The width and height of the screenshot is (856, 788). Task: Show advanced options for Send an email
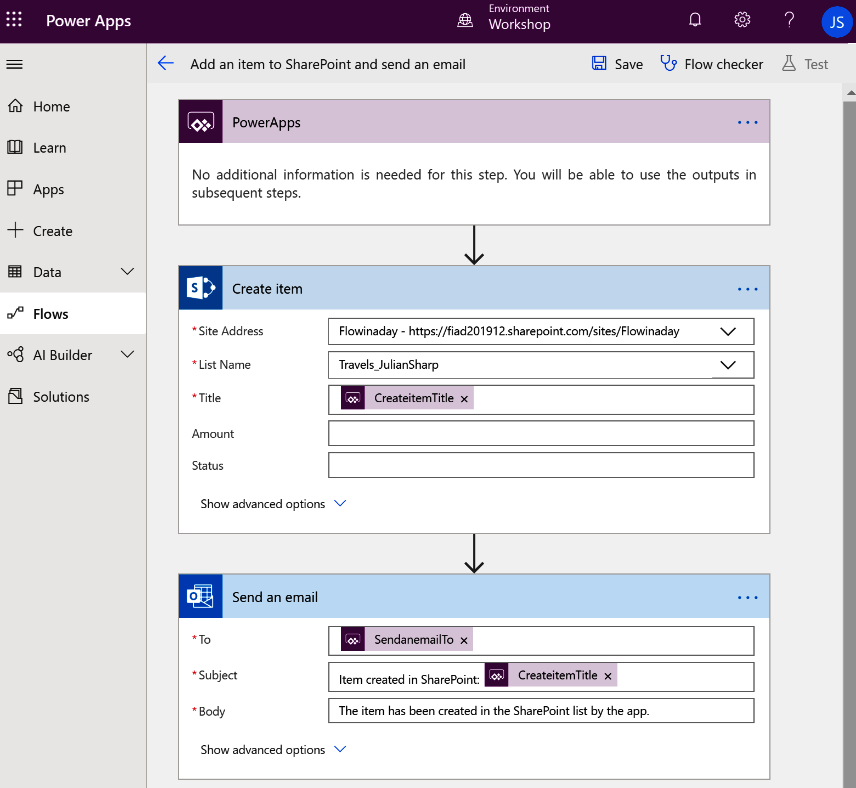point(273,750)
